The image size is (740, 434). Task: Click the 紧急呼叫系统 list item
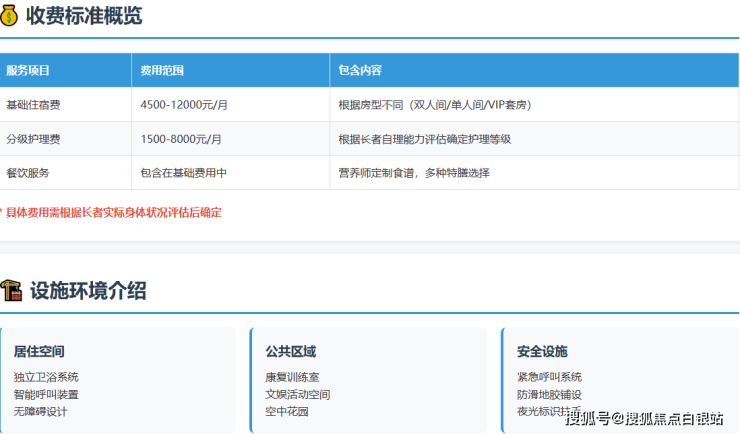[549, 377]
